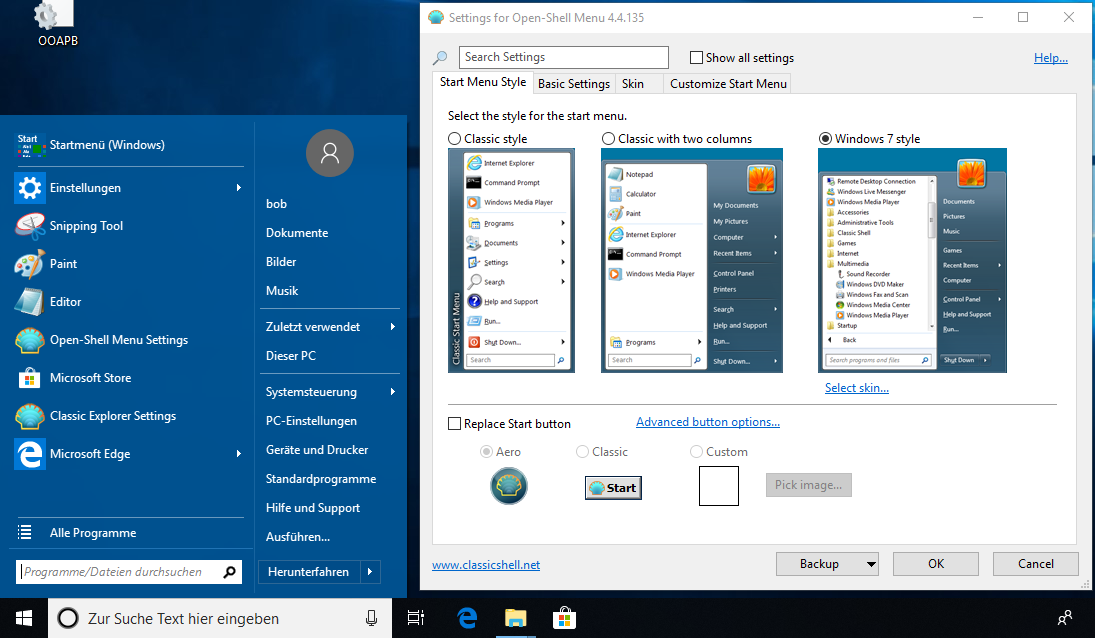Click the Windows 7 style preview thumbnail
The width and height of the screenshot is (1095, 638).
(x=912, y=260)
